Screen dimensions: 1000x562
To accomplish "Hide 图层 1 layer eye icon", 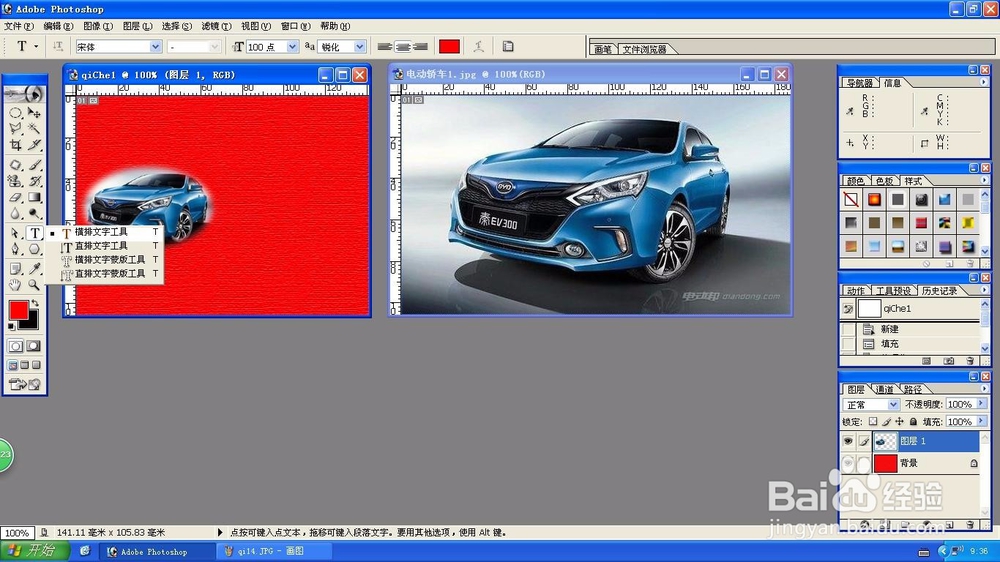I will [848, 441].
